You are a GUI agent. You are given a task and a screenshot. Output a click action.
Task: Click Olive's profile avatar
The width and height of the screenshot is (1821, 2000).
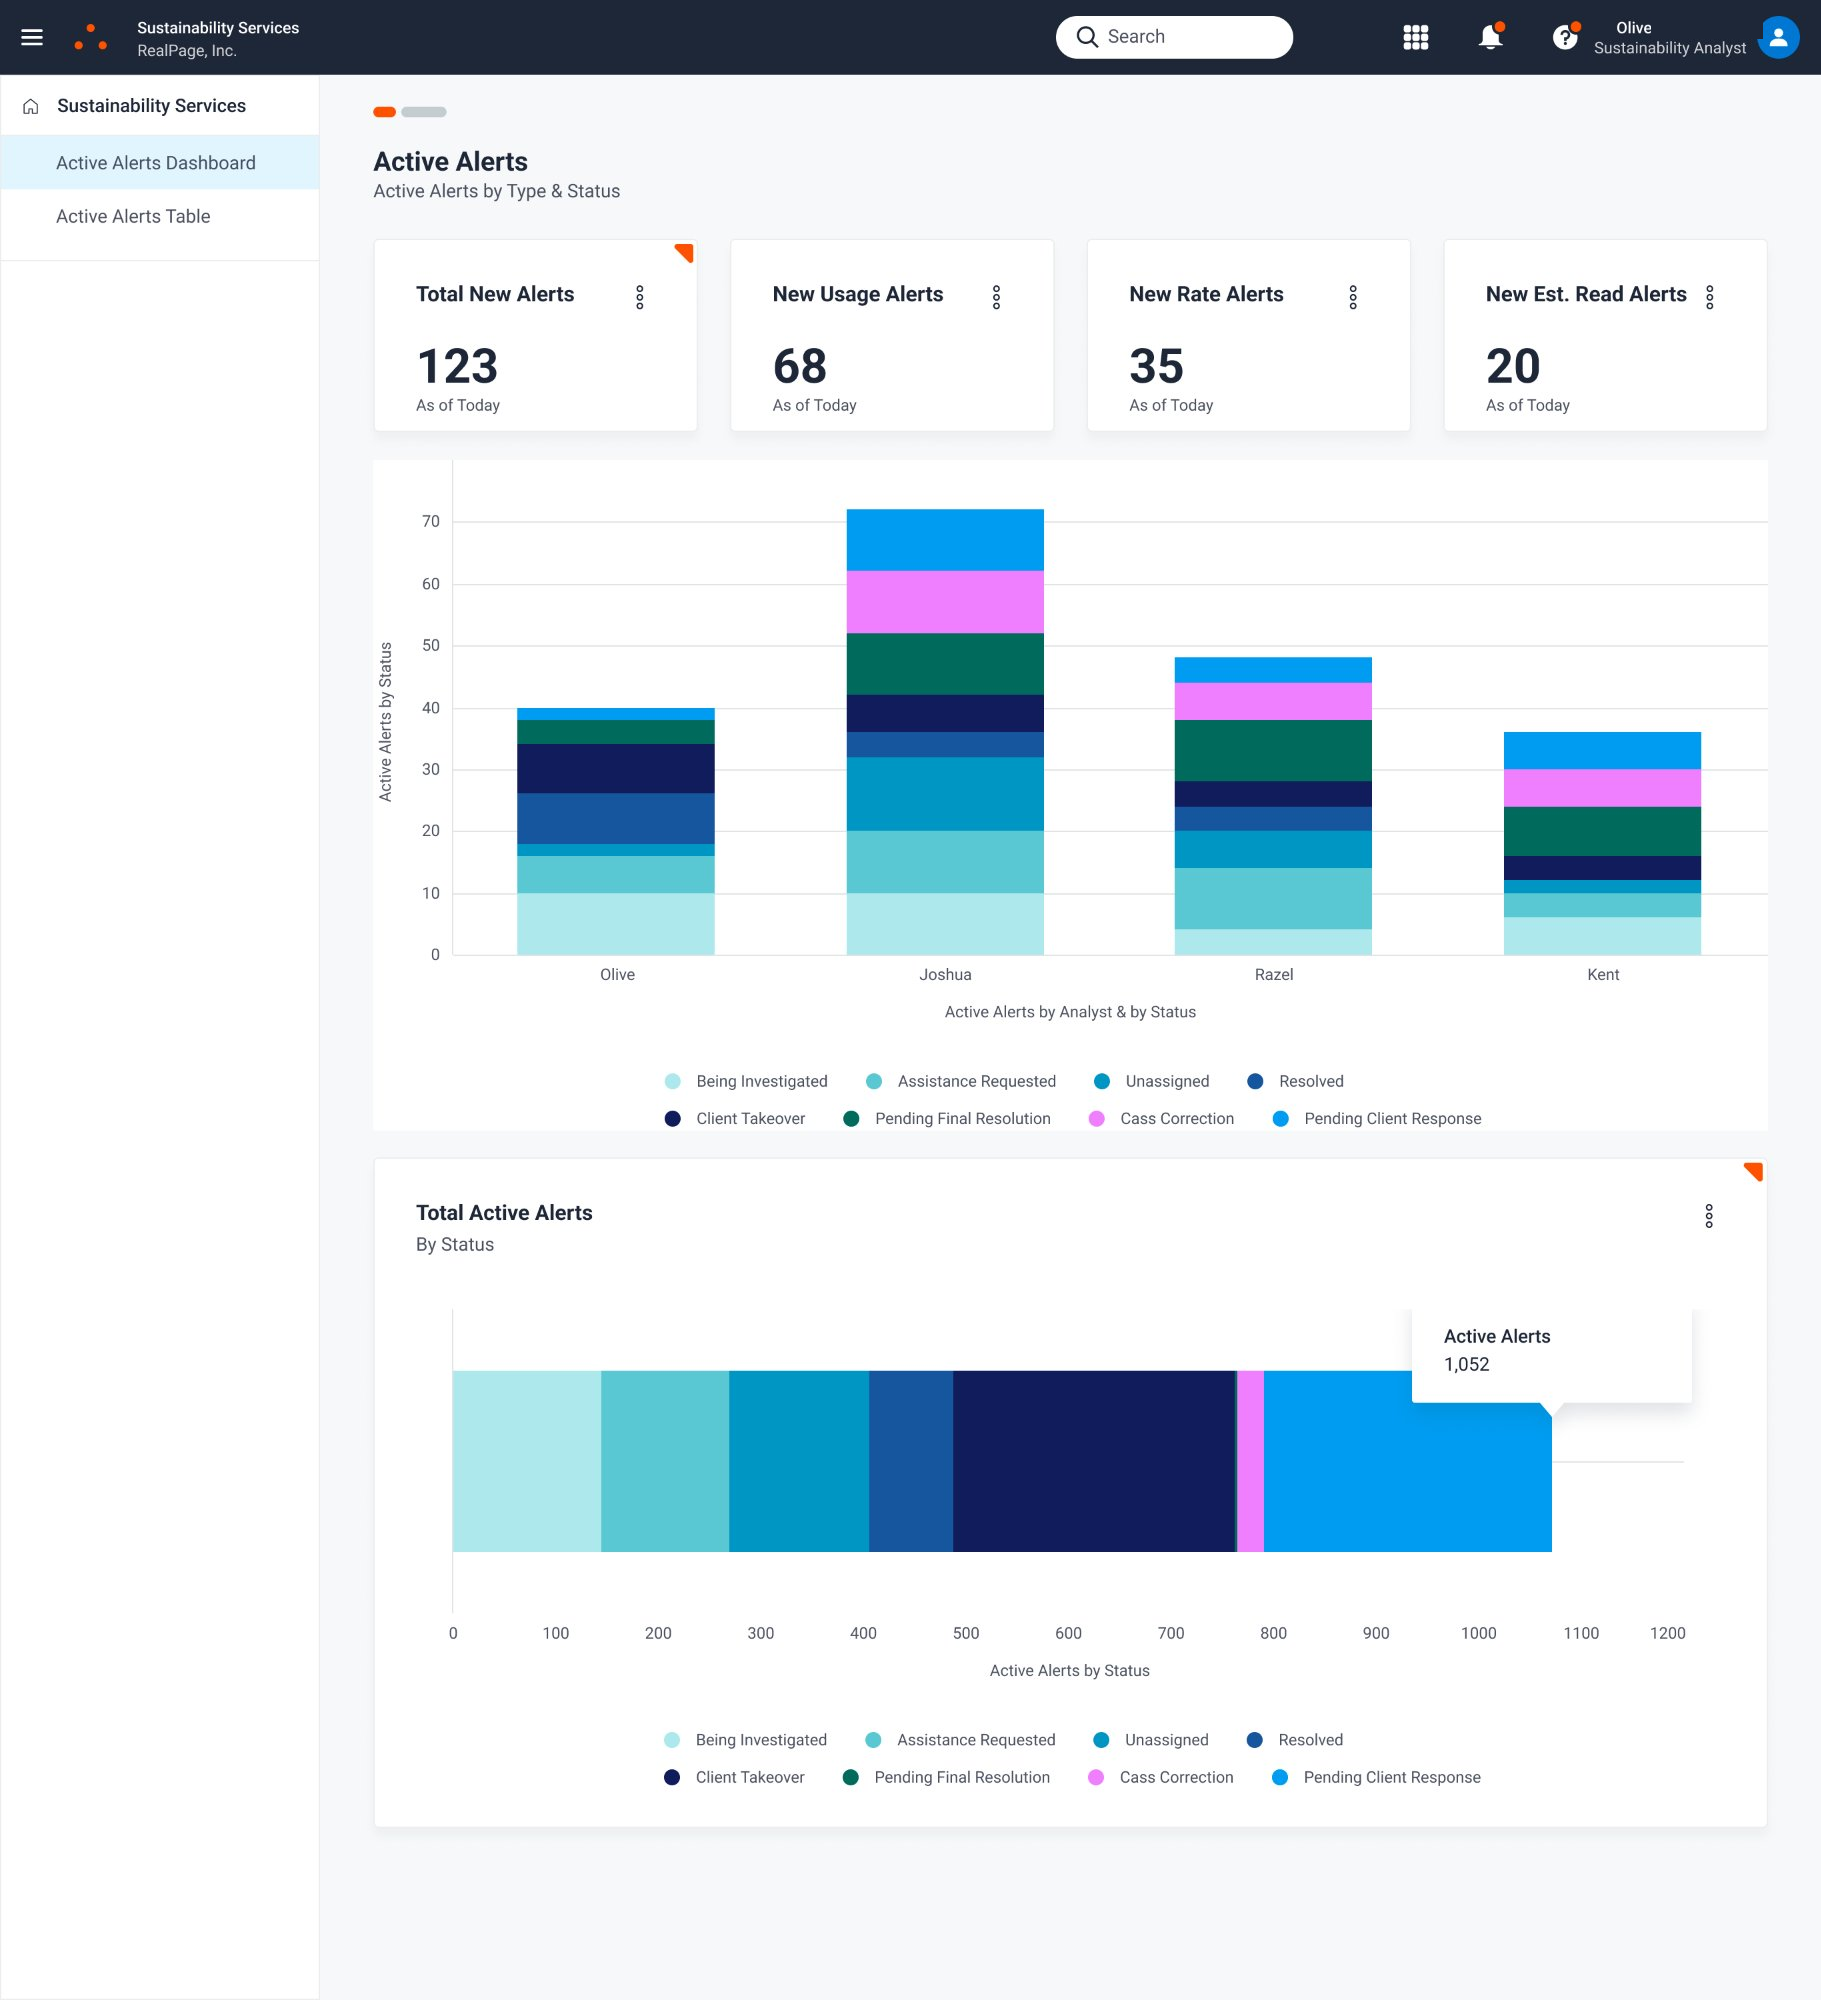(x=1778, y=36)
